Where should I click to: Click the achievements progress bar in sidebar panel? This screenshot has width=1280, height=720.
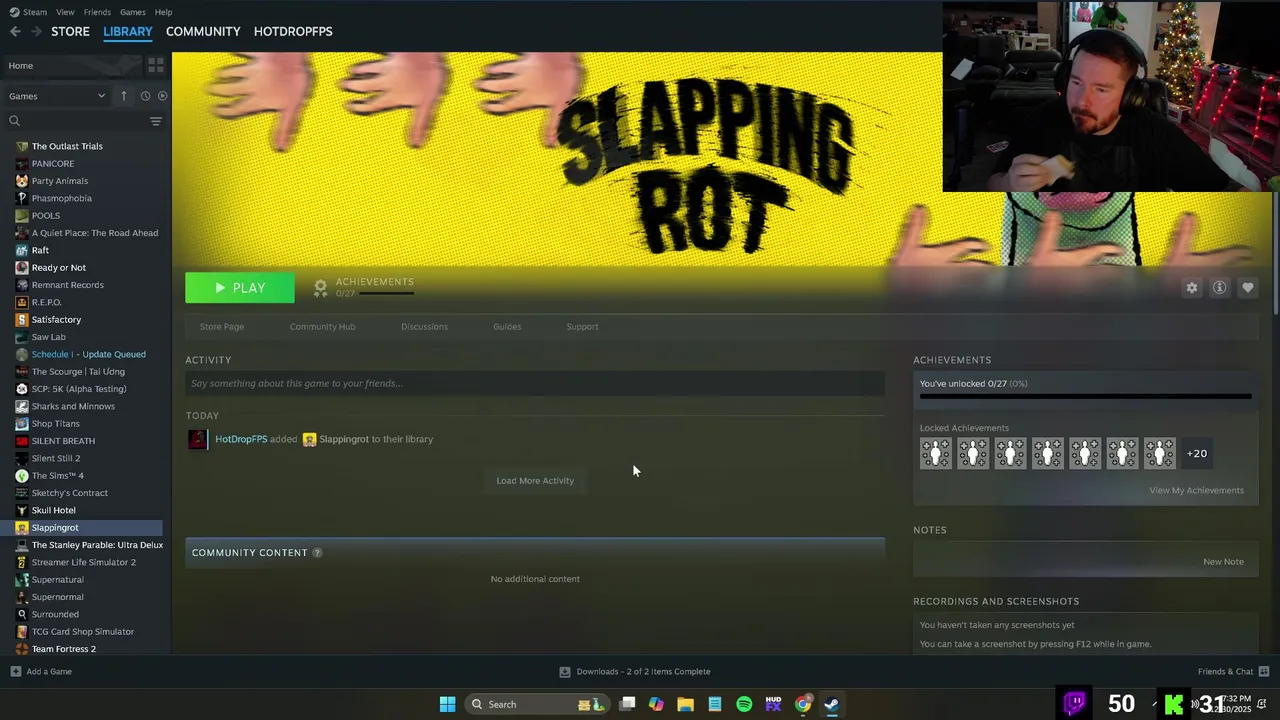(x=1085, y=397)
